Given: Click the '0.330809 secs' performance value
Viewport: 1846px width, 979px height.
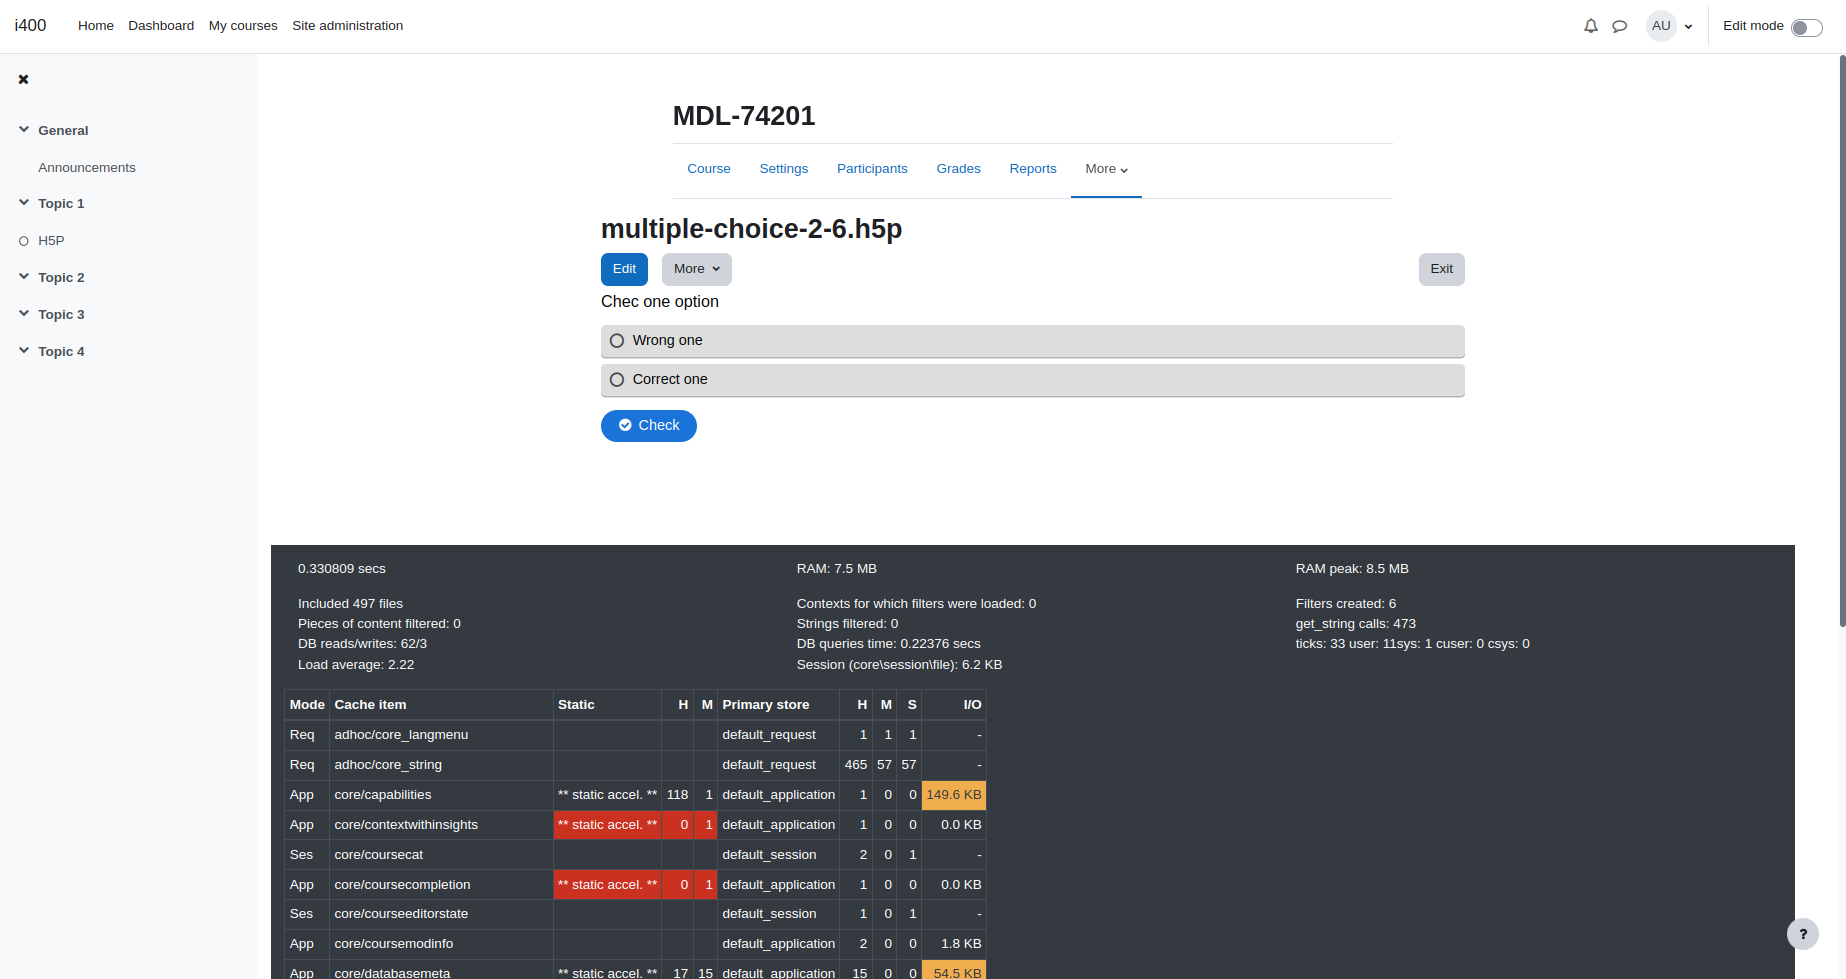Looking at the screenshot, I should click(341, 569).
